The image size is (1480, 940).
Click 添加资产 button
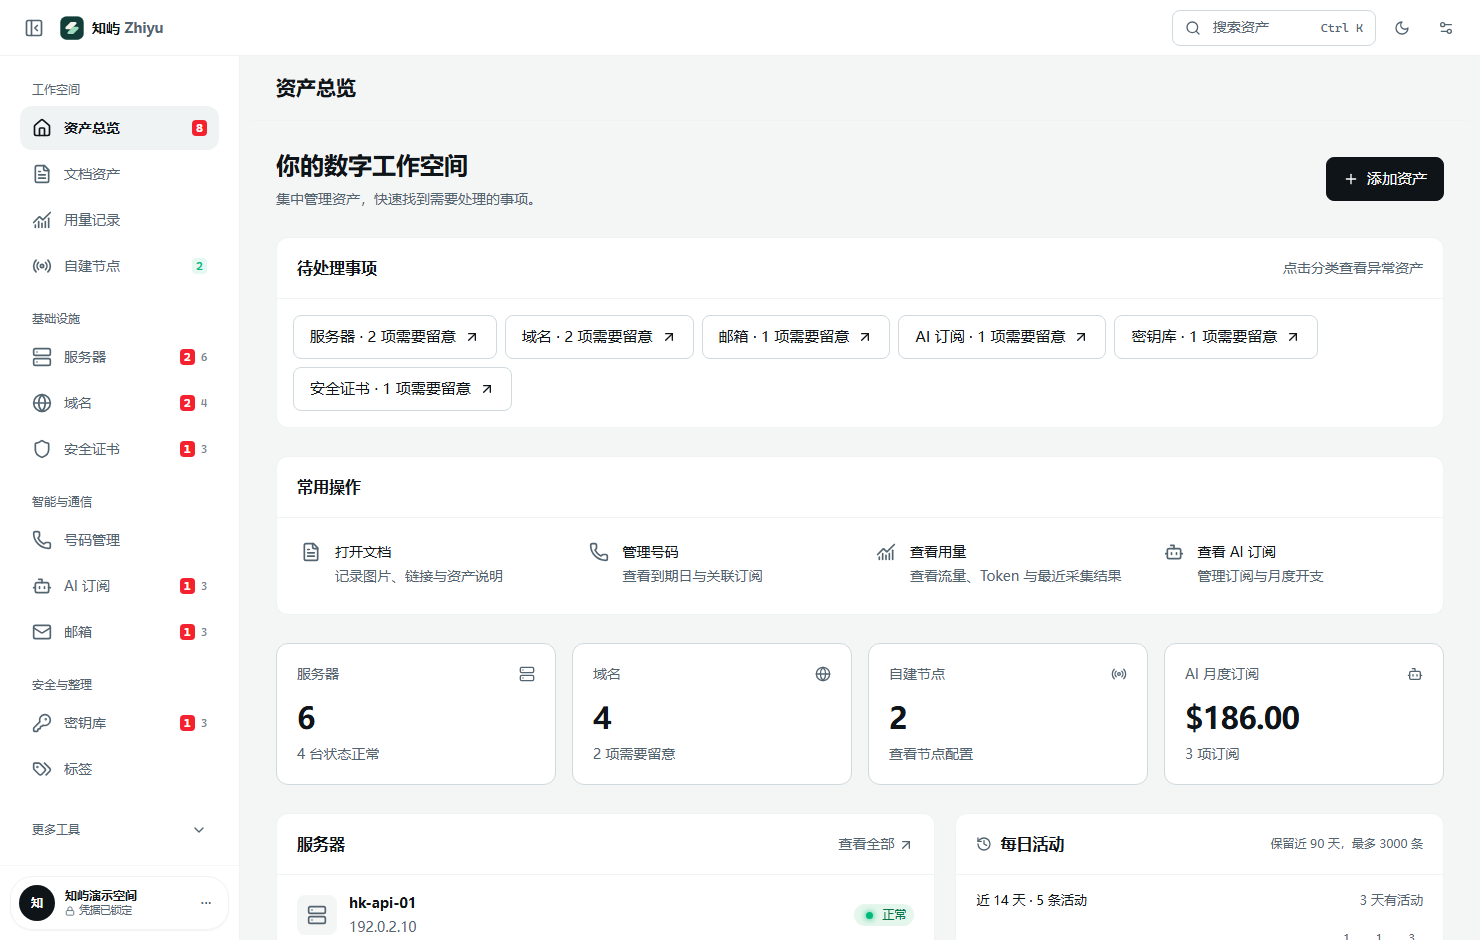click(1384, 179)
